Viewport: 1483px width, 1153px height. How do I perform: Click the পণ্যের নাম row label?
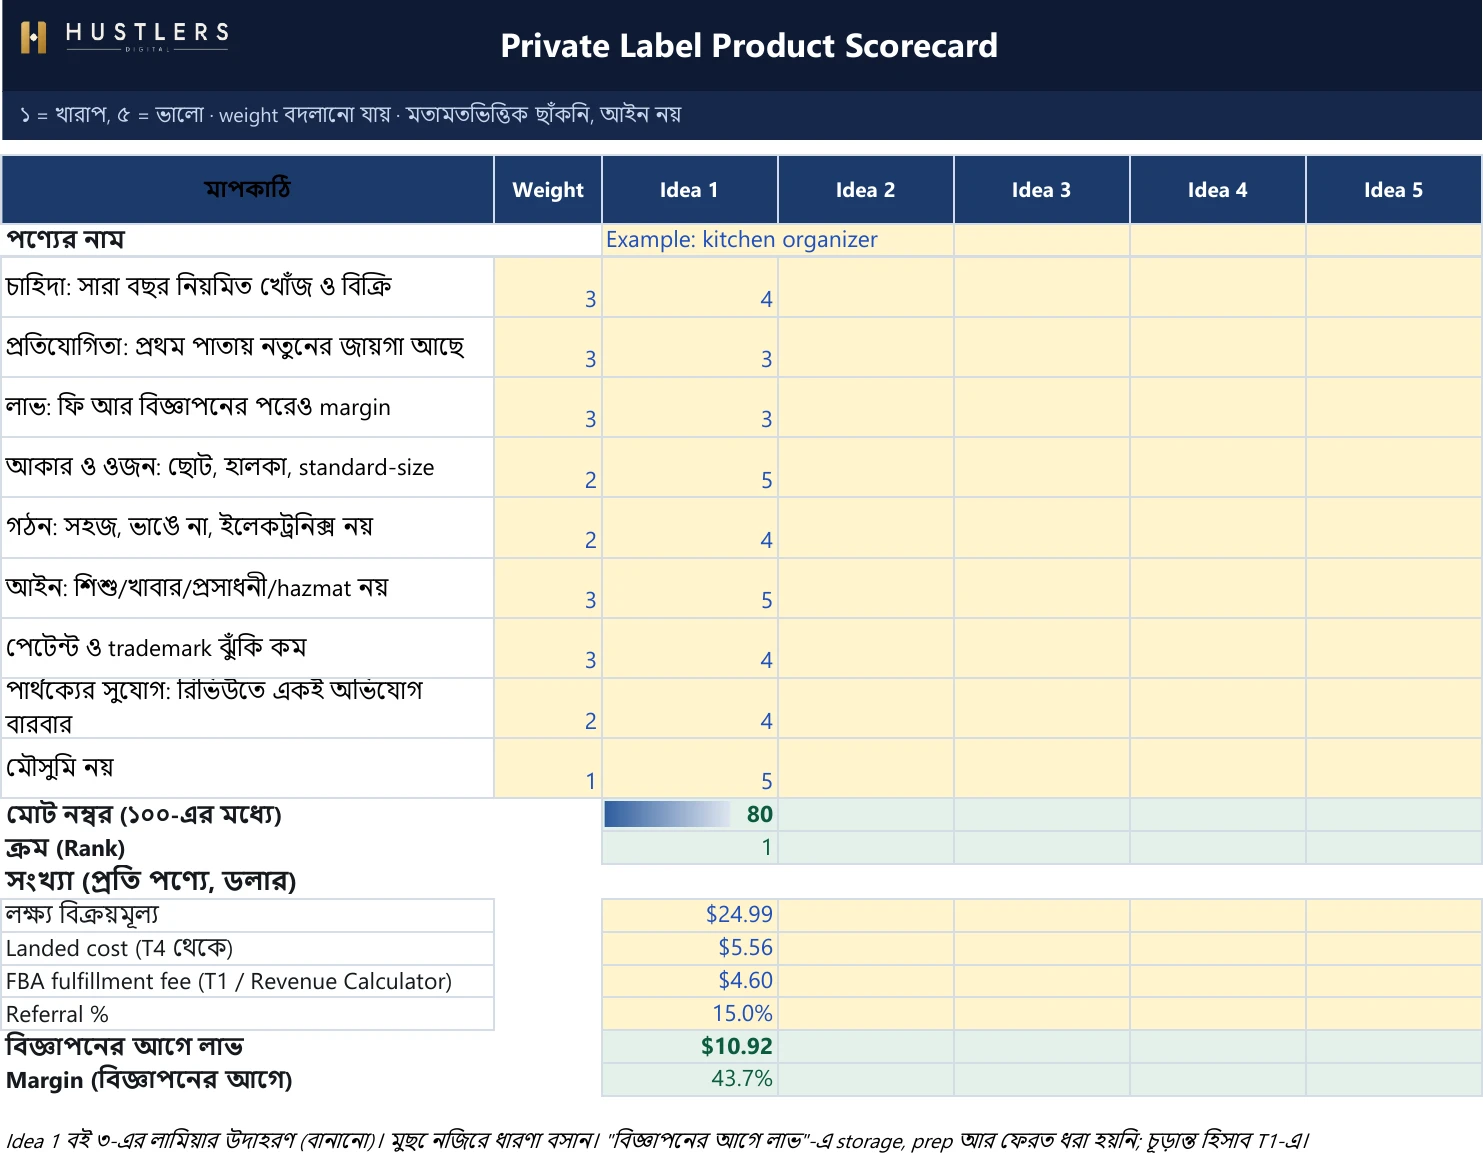click(x=65, y=240)
